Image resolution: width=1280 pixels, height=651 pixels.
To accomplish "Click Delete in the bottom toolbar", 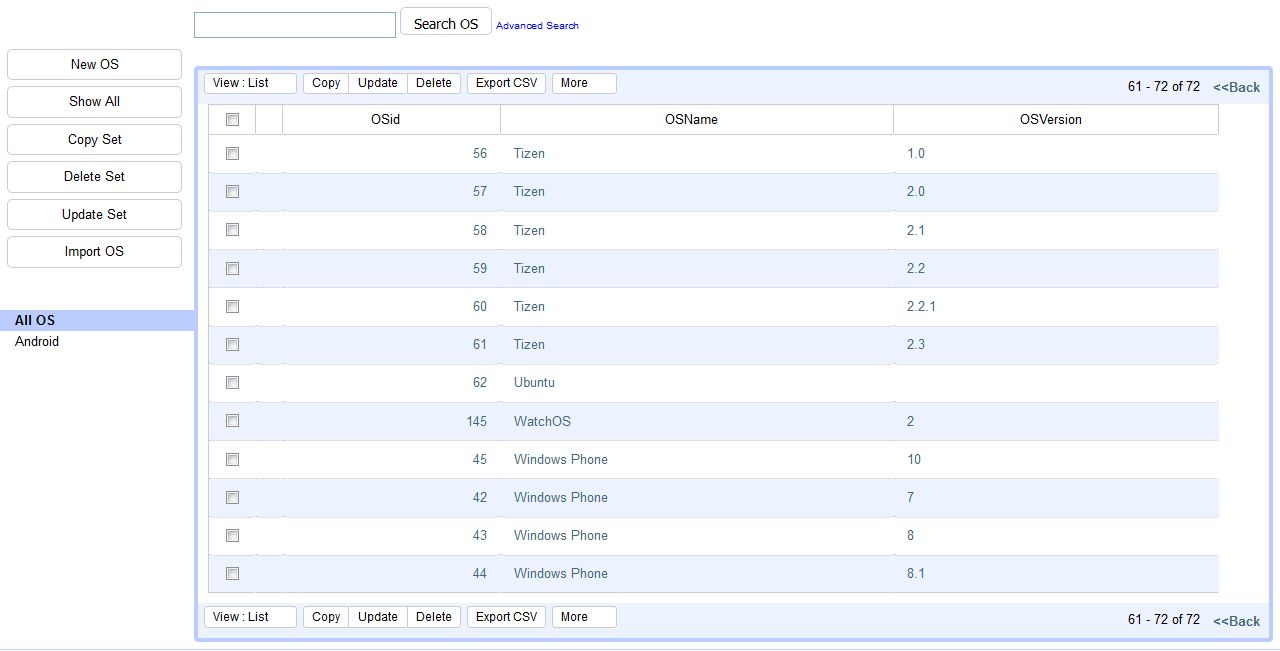I will 434,617.
